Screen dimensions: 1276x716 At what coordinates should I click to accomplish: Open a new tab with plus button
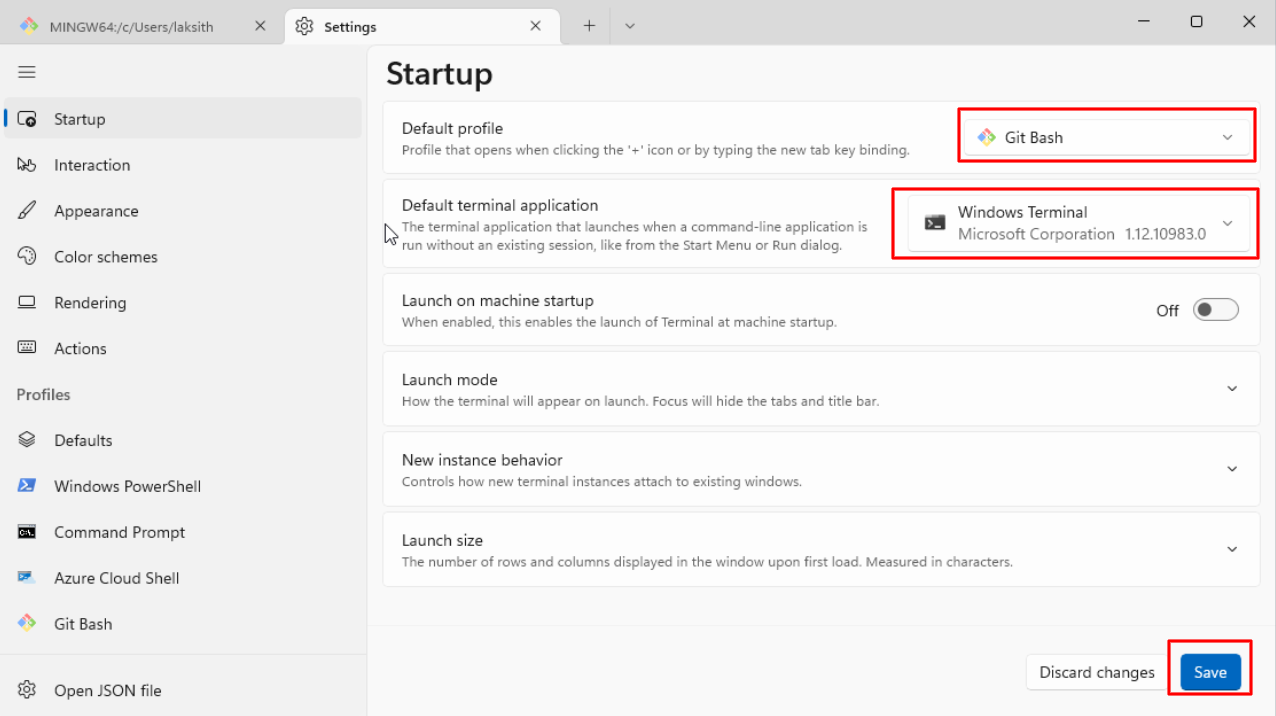pos(589,26)
